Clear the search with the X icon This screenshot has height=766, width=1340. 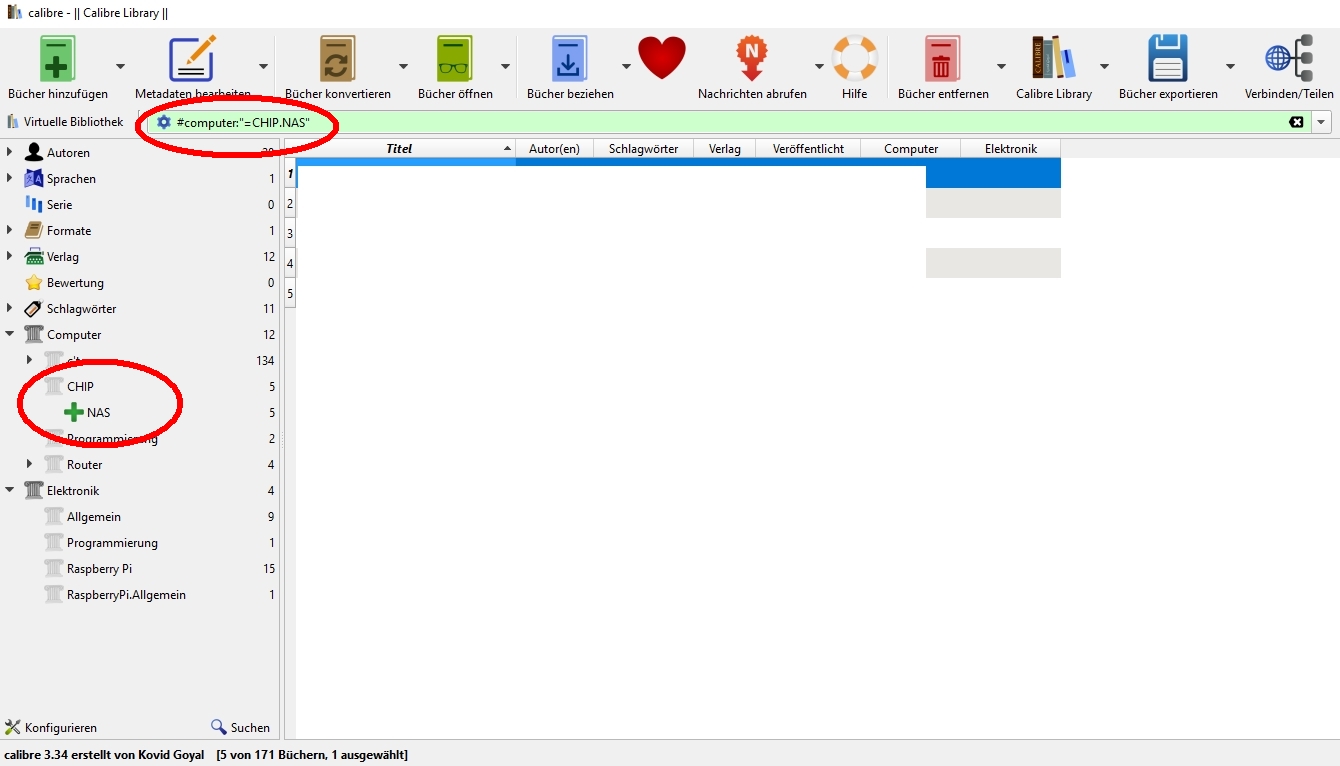click(x=1296, y=122)
